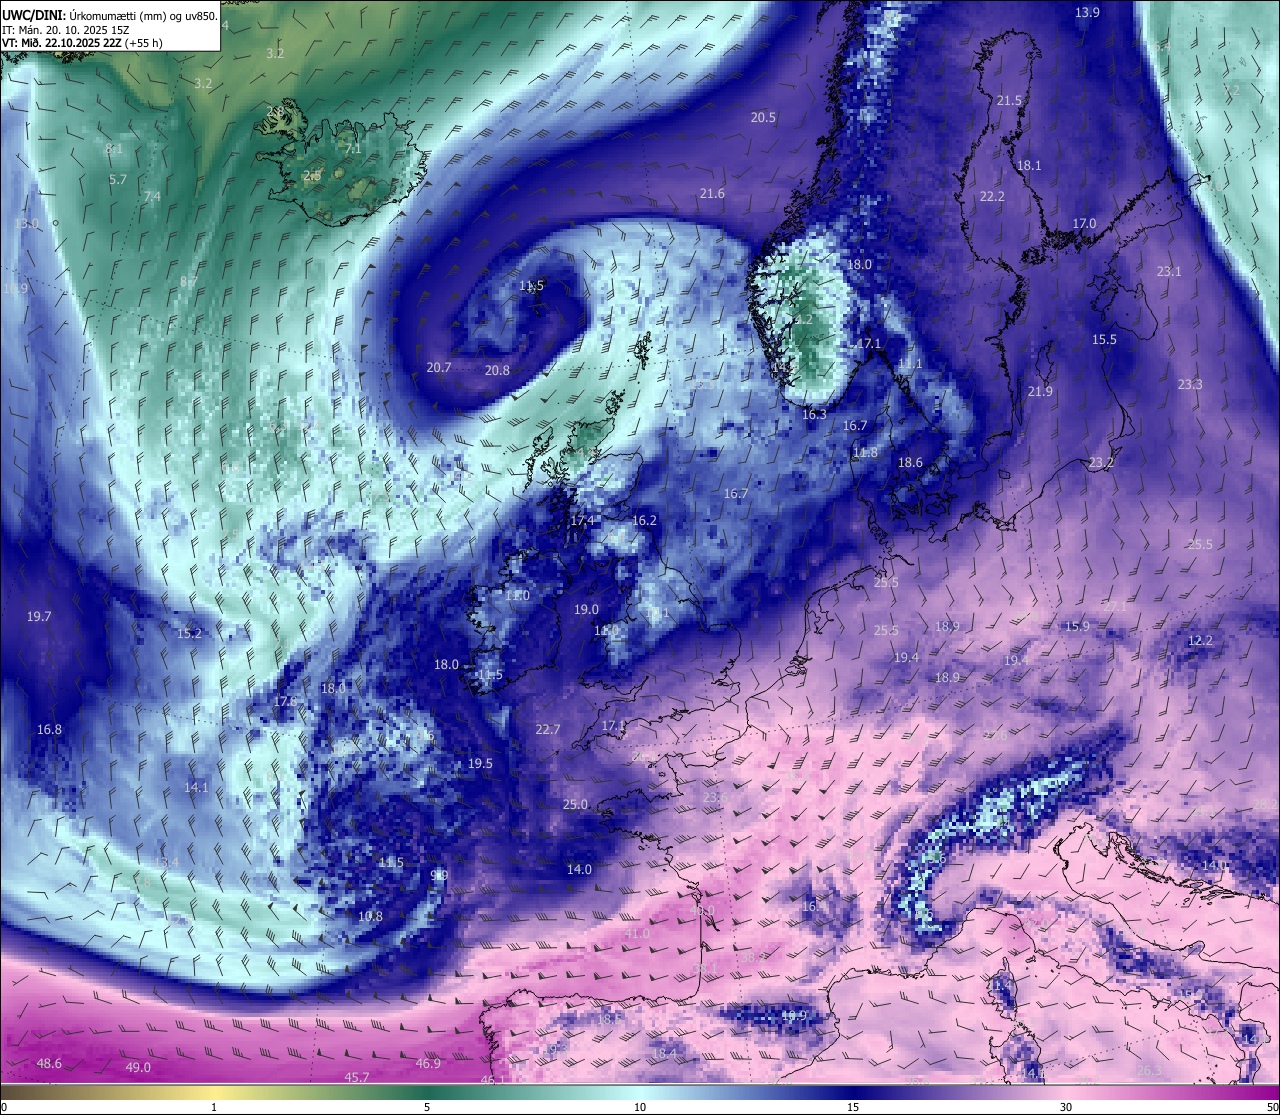Click the 'IT: Mán. 20. 10. 2025 15Z' line
The height and width of the screenshot is (1115, 1280).
[x=66, y=30]
